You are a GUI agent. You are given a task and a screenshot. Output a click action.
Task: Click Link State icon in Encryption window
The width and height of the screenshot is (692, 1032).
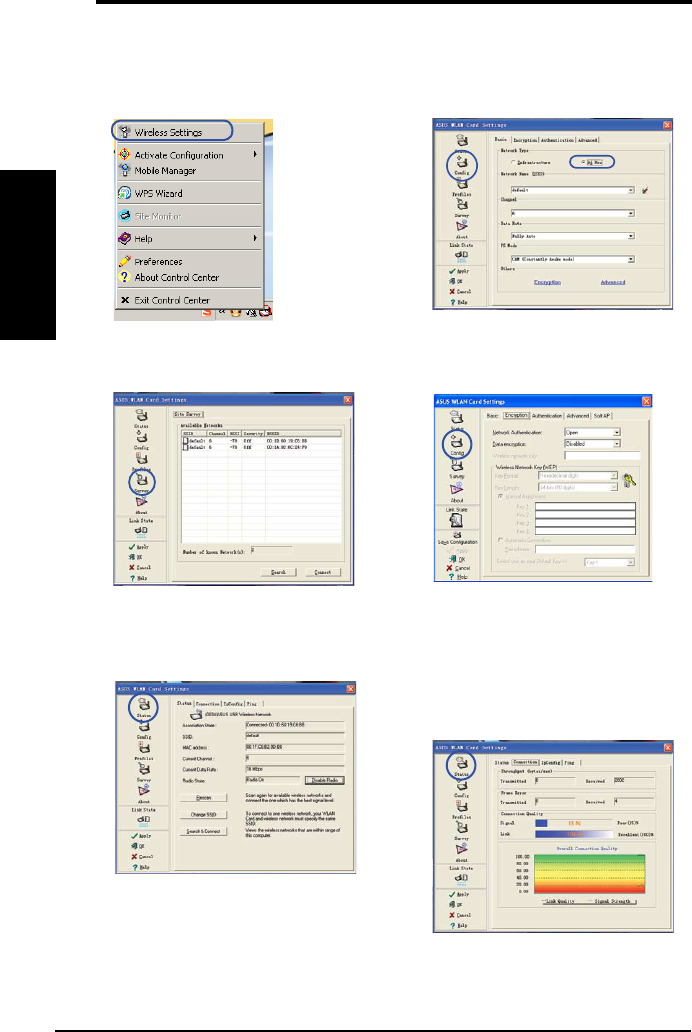pos(456,520)
